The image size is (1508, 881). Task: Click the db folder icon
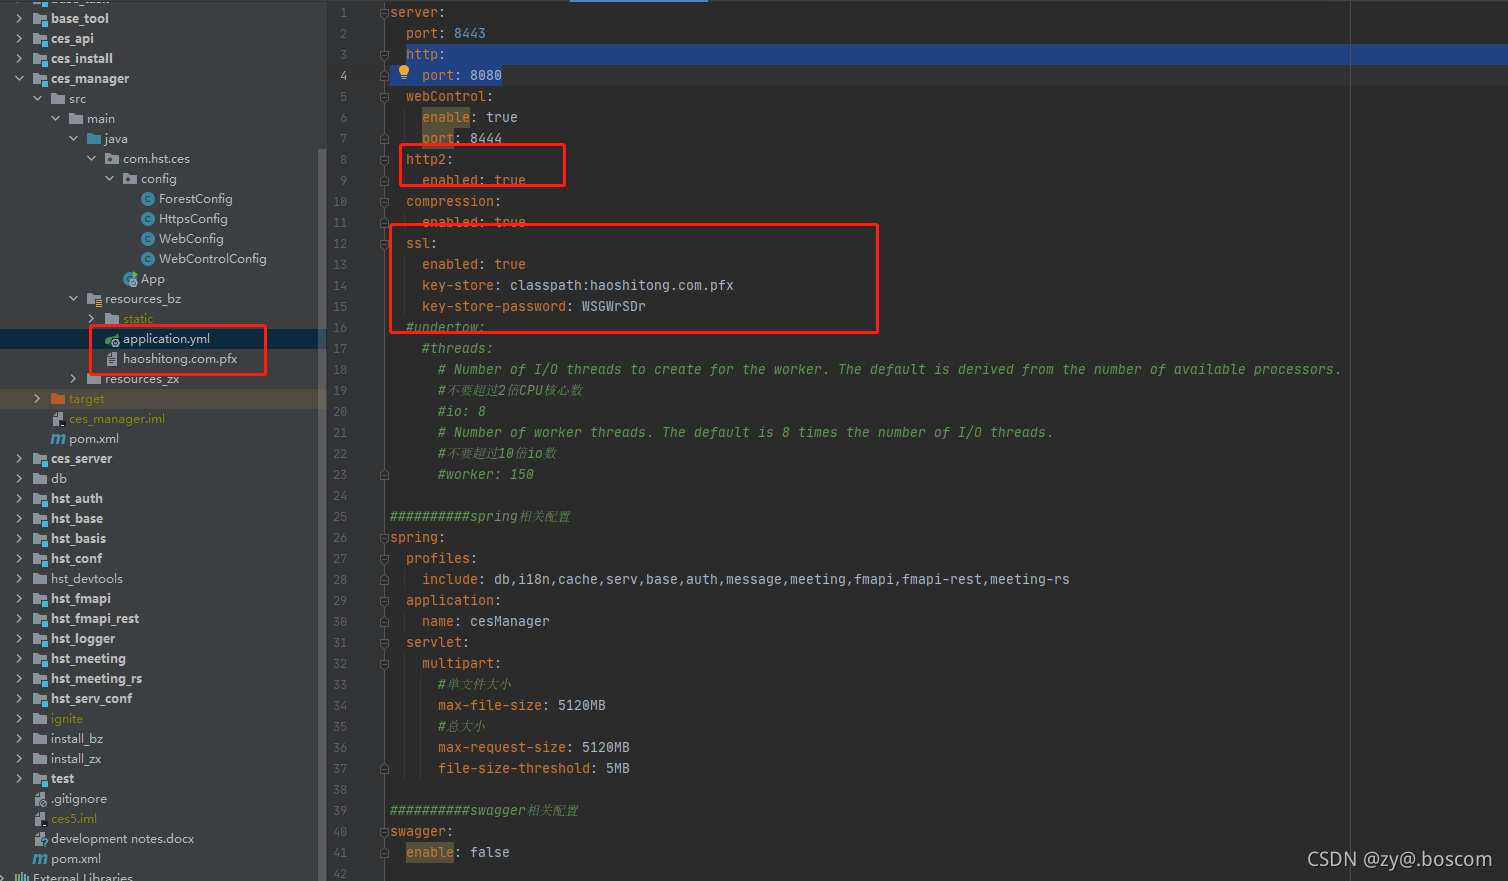[x=40, y=479]
